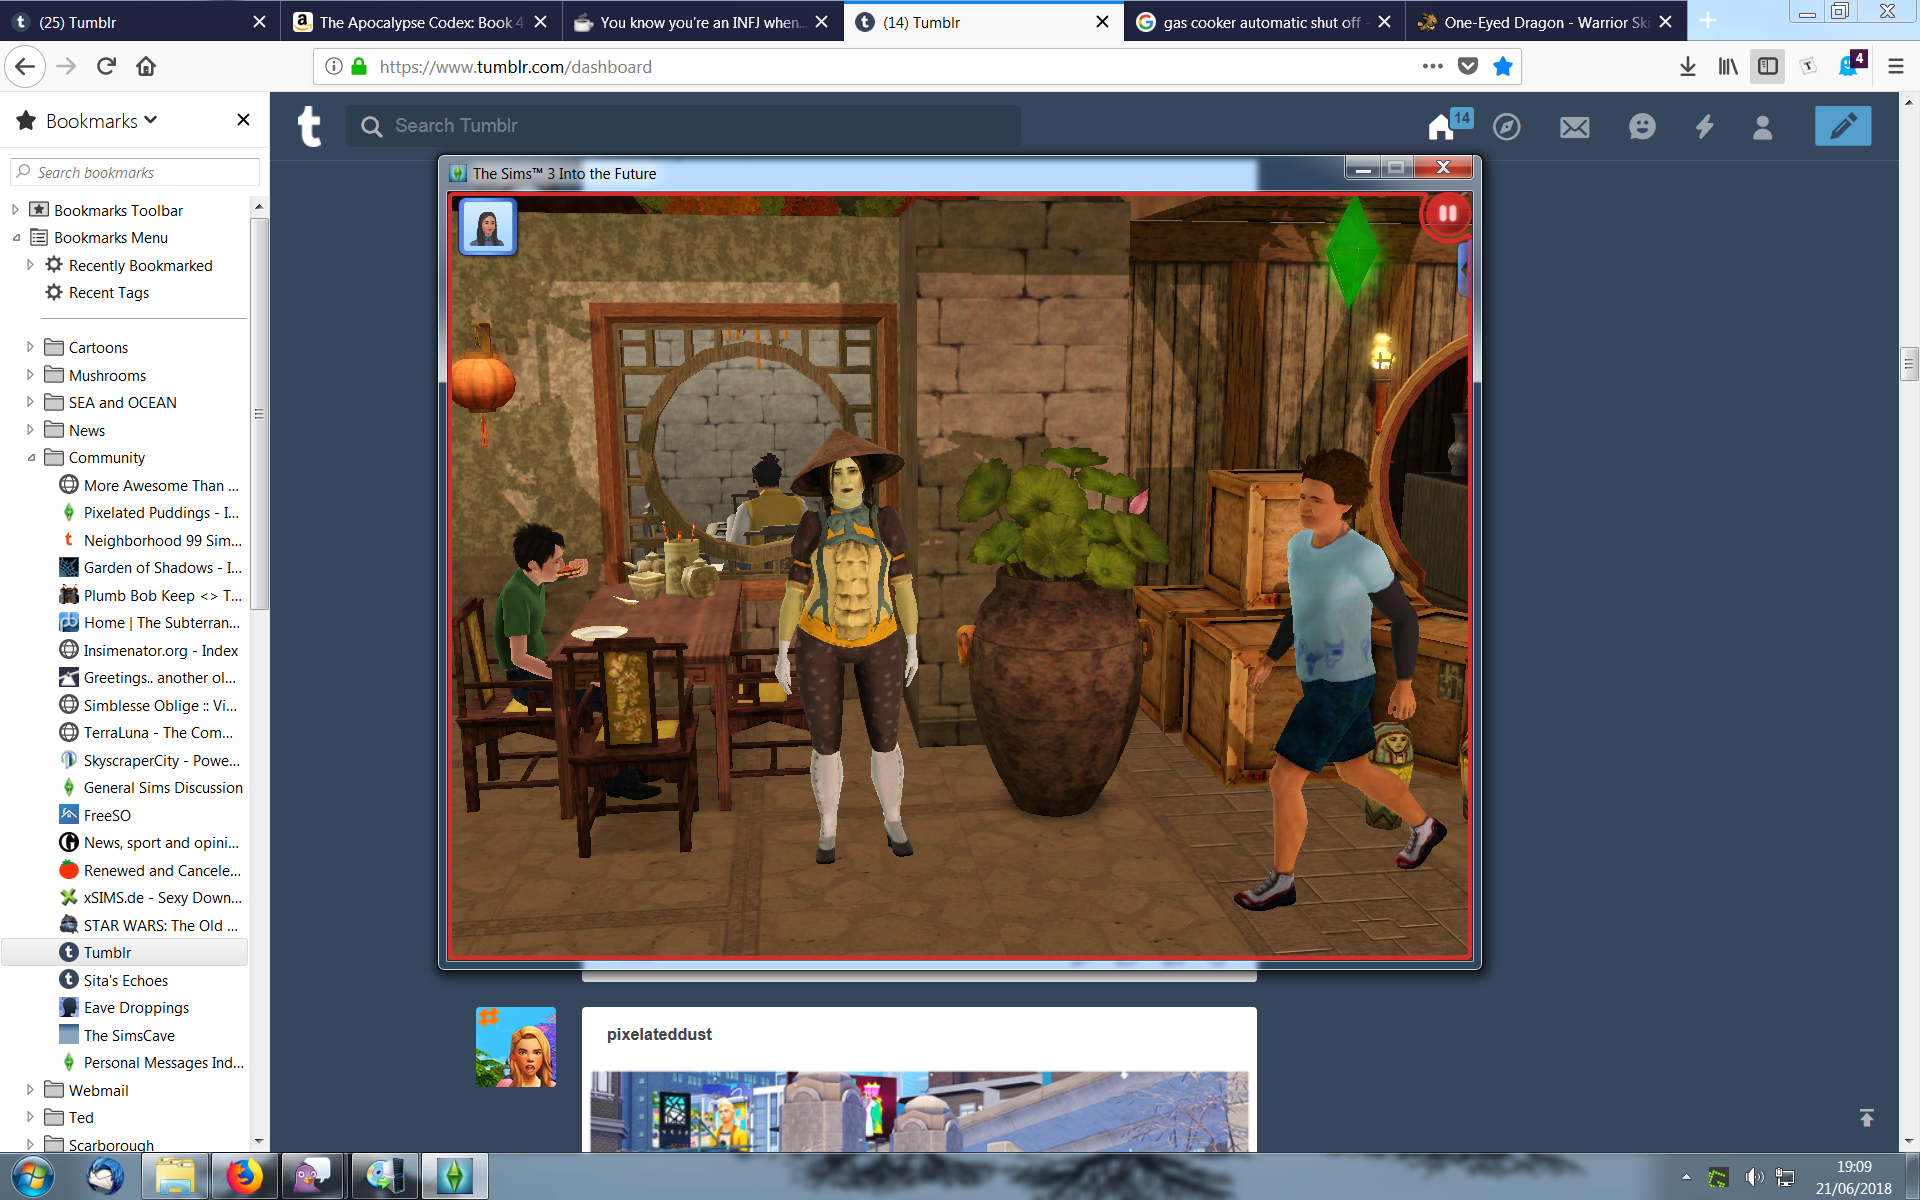Switch to gas cooker Google tab
This screenshot has height=1200, width=1920.
pos(1262,22)
